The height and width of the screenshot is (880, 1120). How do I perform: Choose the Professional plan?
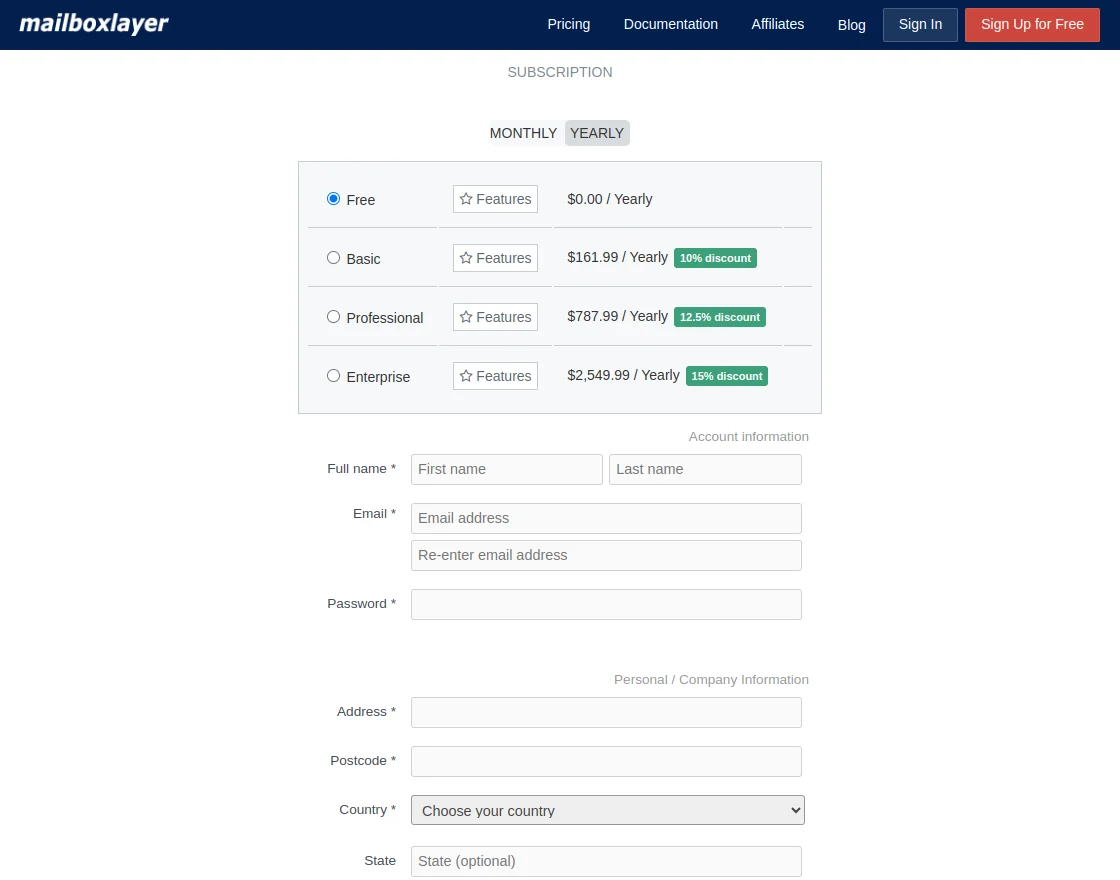[x=333, y=316]
